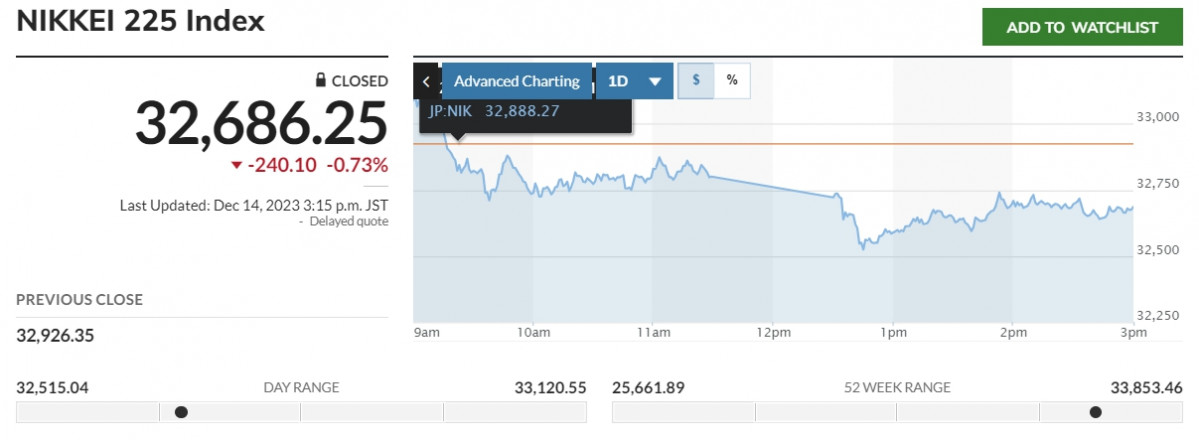Switch chart to percent mode
1199x440 pixels.
pos(732,80)
